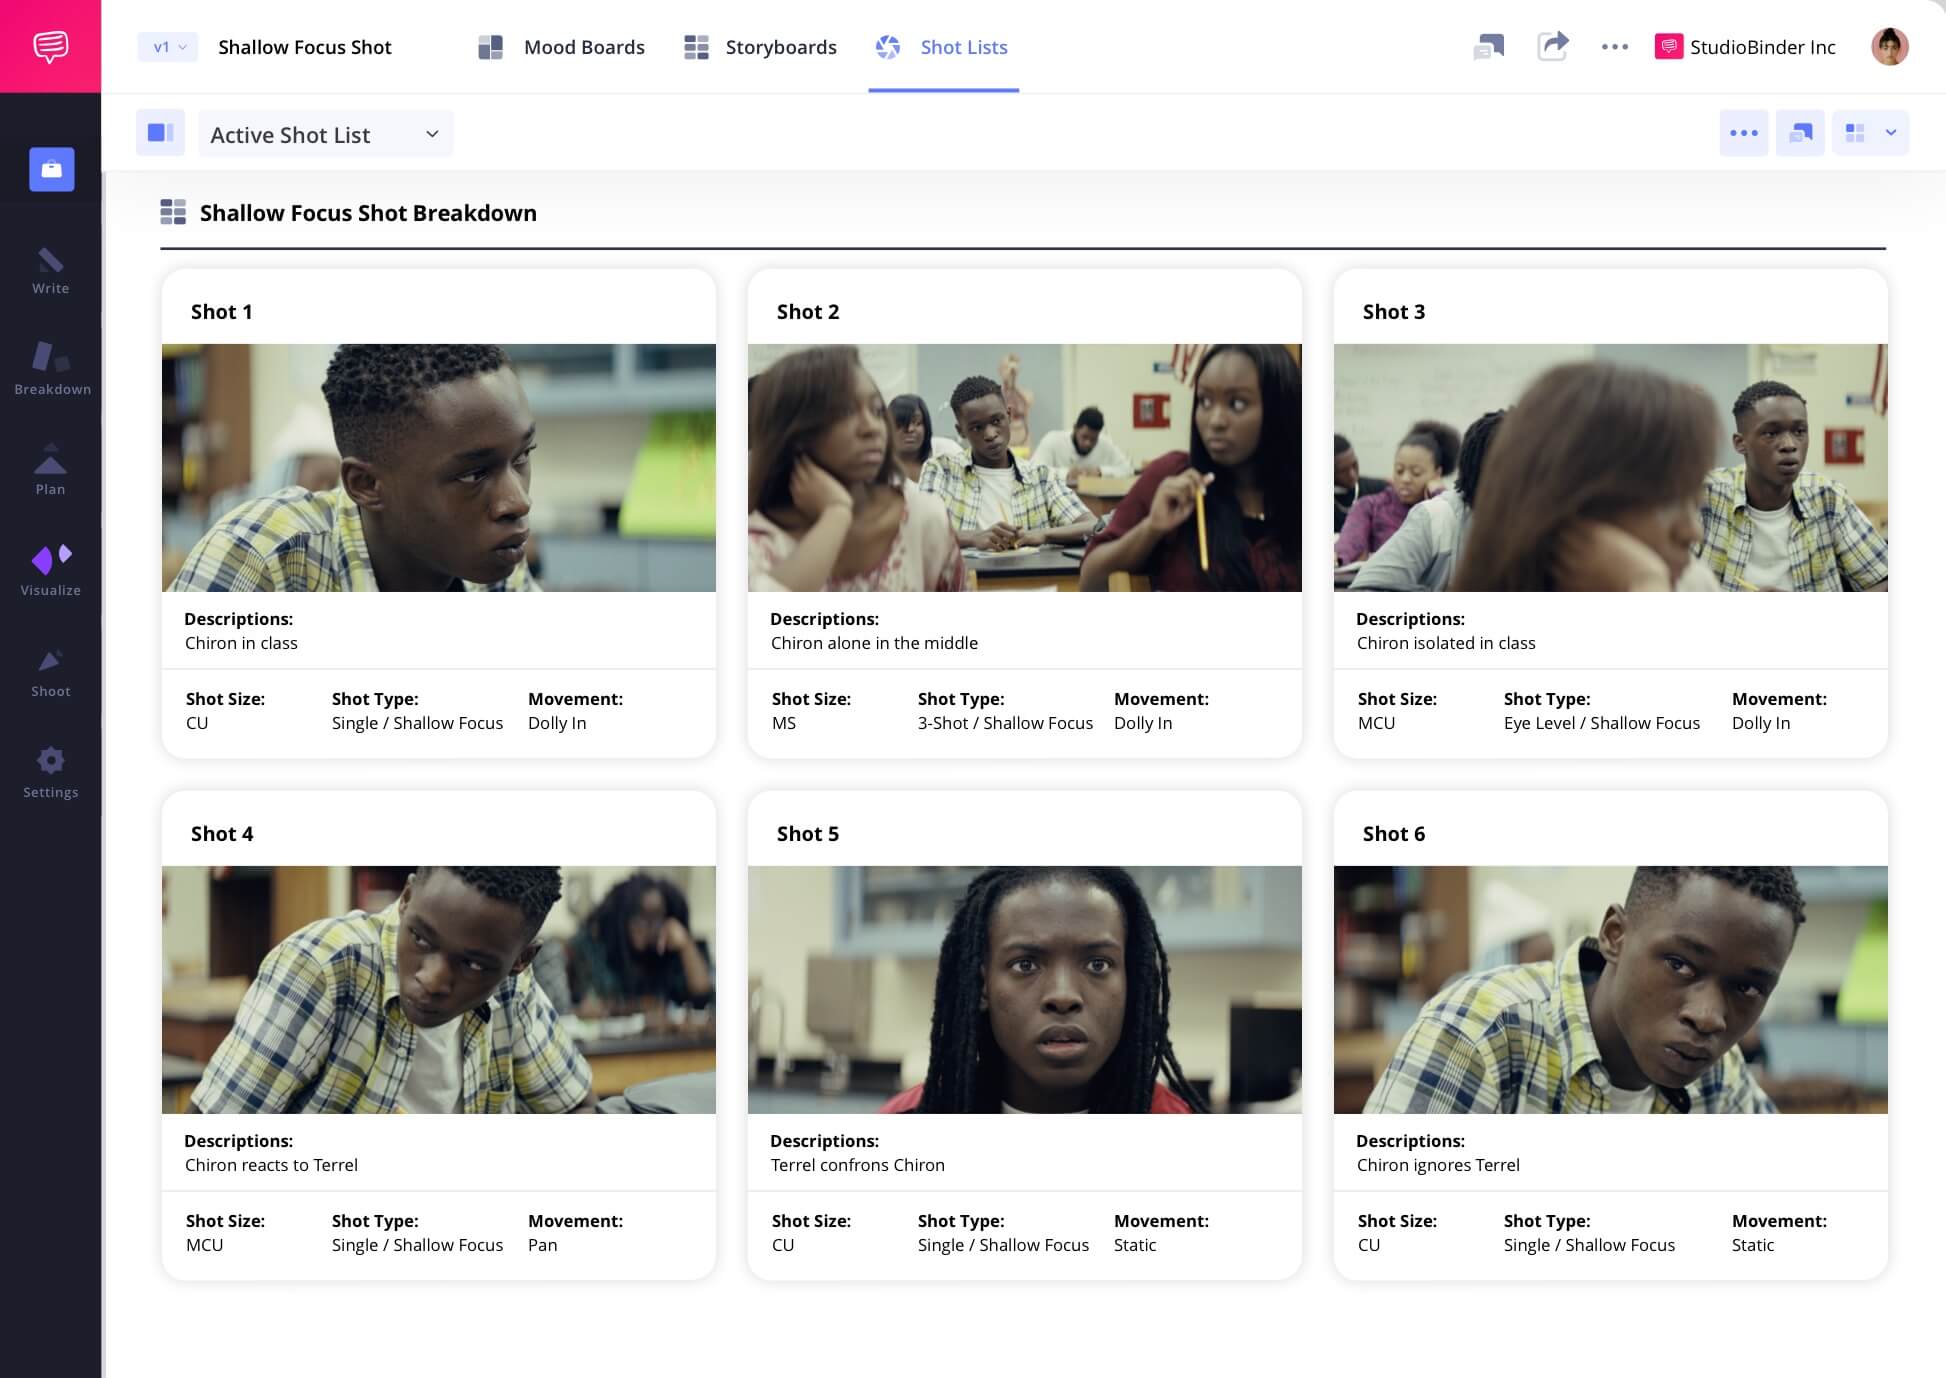Viewport: 1946px width, 1378px height.
Task: Open the Shot 5 thumbnail of Terrel confronting Chiron
Action: (1024, 990)
